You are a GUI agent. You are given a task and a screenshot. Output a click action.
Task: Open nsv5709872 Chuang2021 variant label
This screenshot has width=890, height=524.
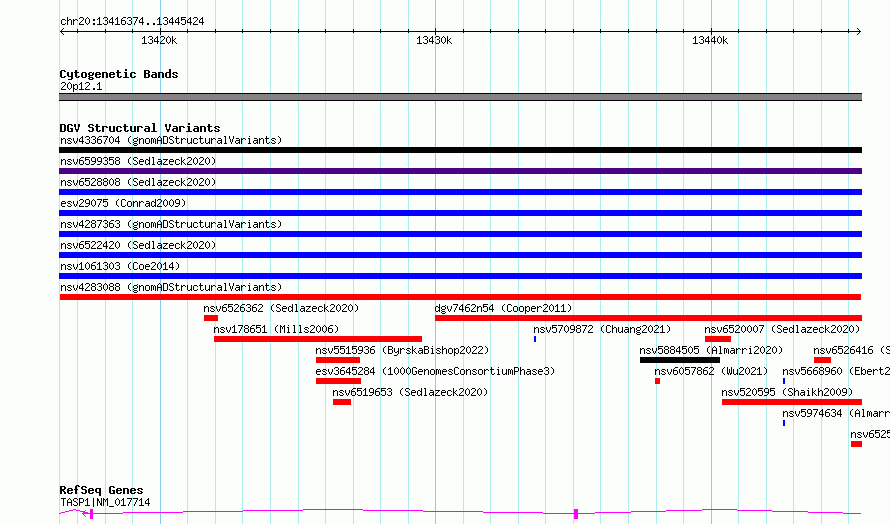(x=602, y=329)
